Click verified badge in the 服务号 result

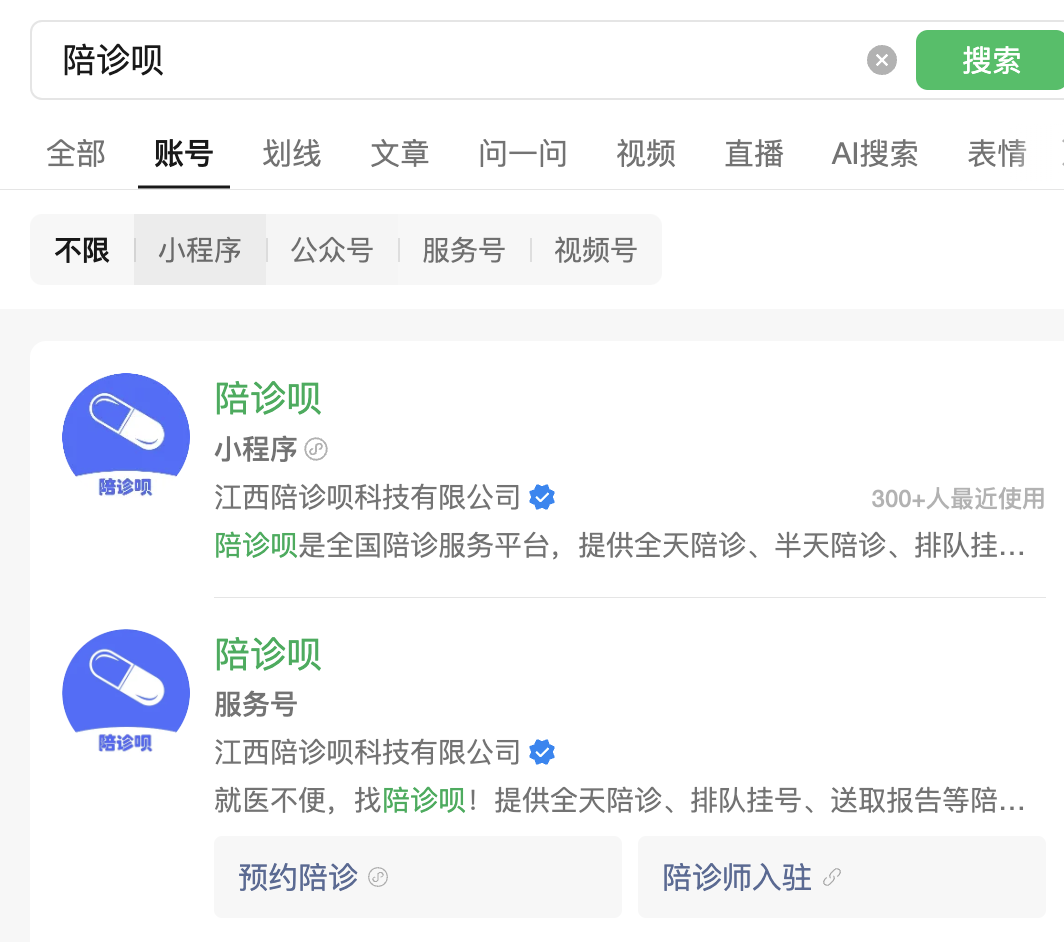tap(542, 752)
